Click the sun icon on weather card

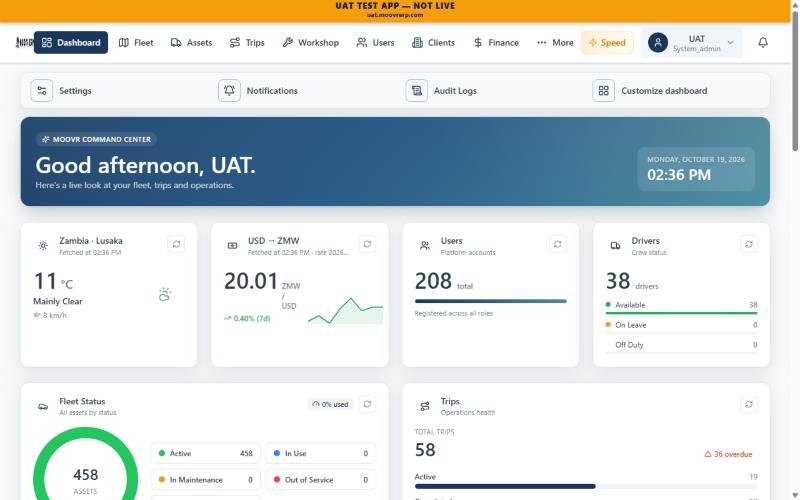tap(43, 246)
